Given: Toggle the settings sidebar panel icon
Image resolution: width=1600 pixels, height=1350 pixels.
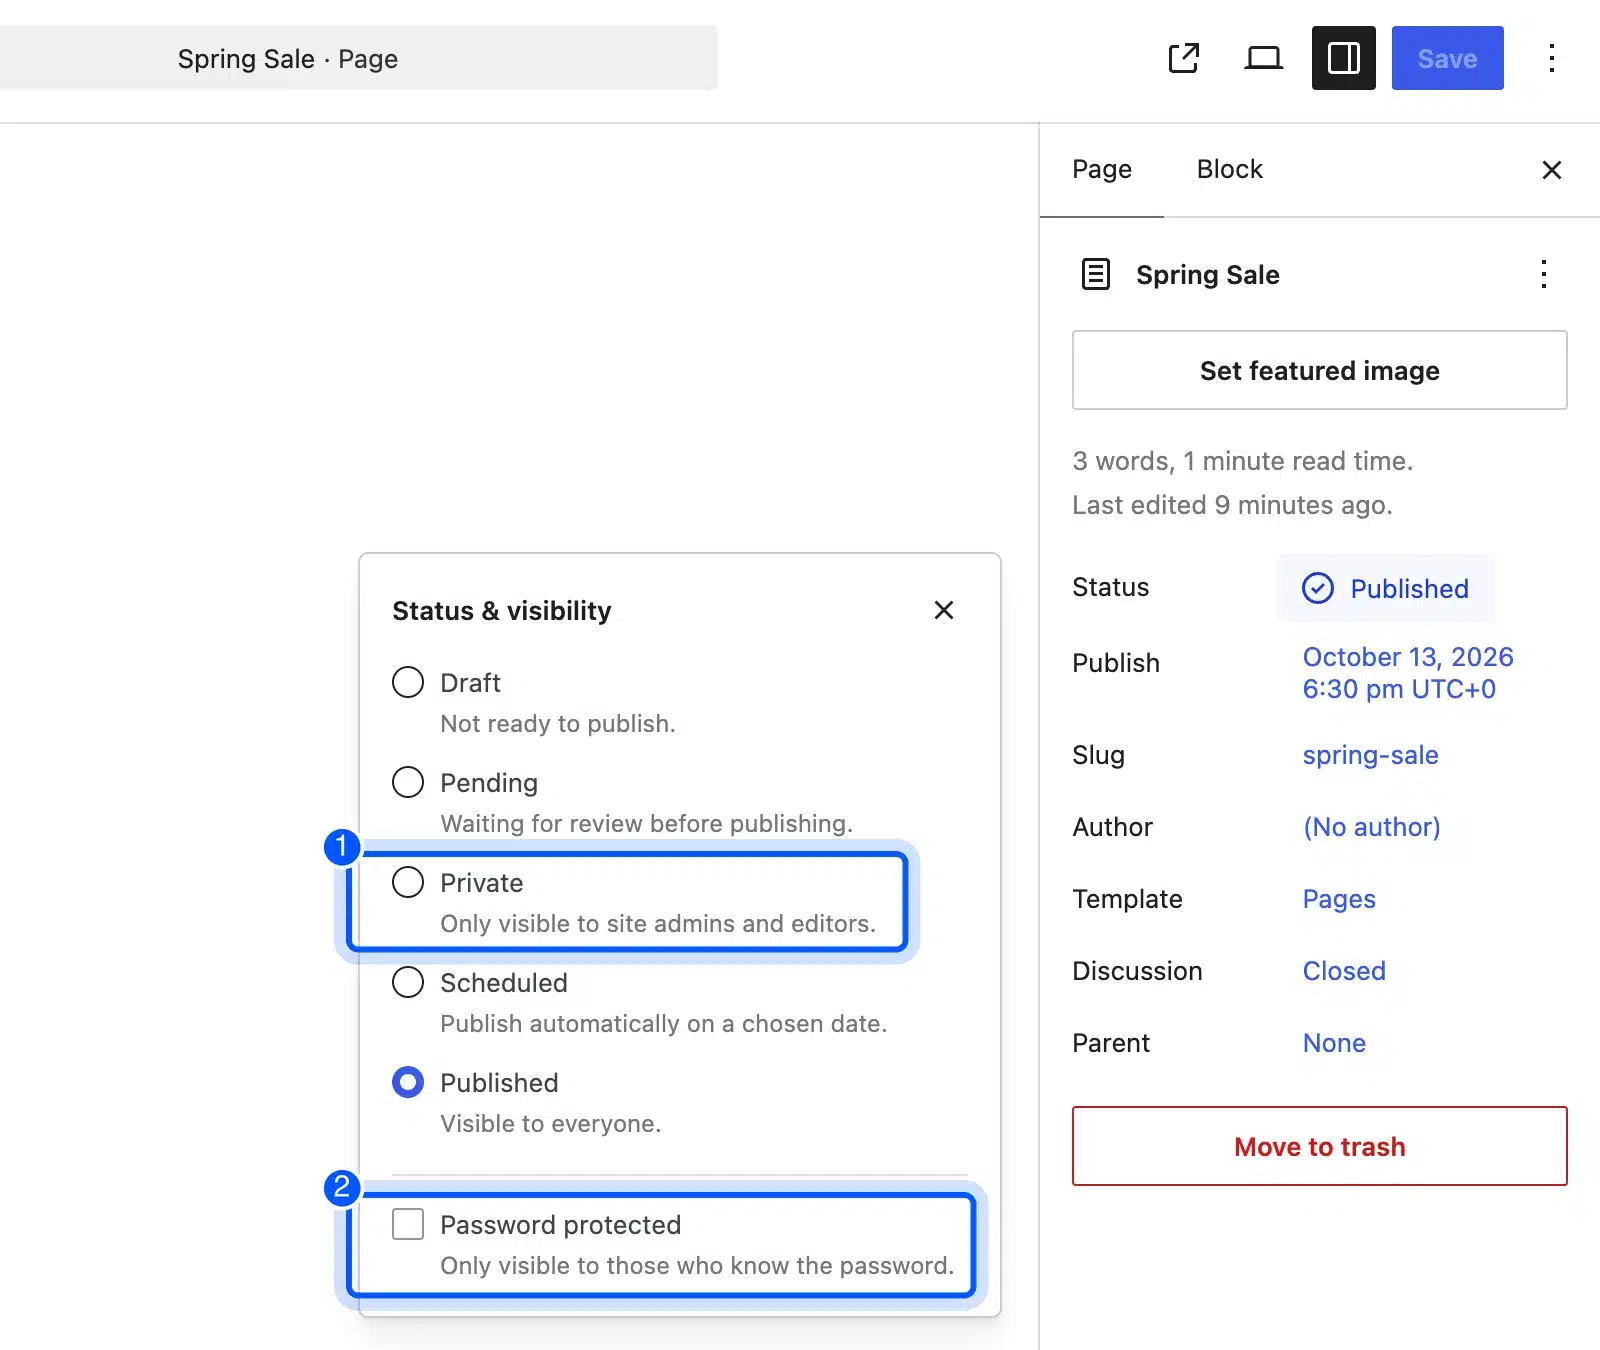Looking at the screenshot, I should [1344, 58].
